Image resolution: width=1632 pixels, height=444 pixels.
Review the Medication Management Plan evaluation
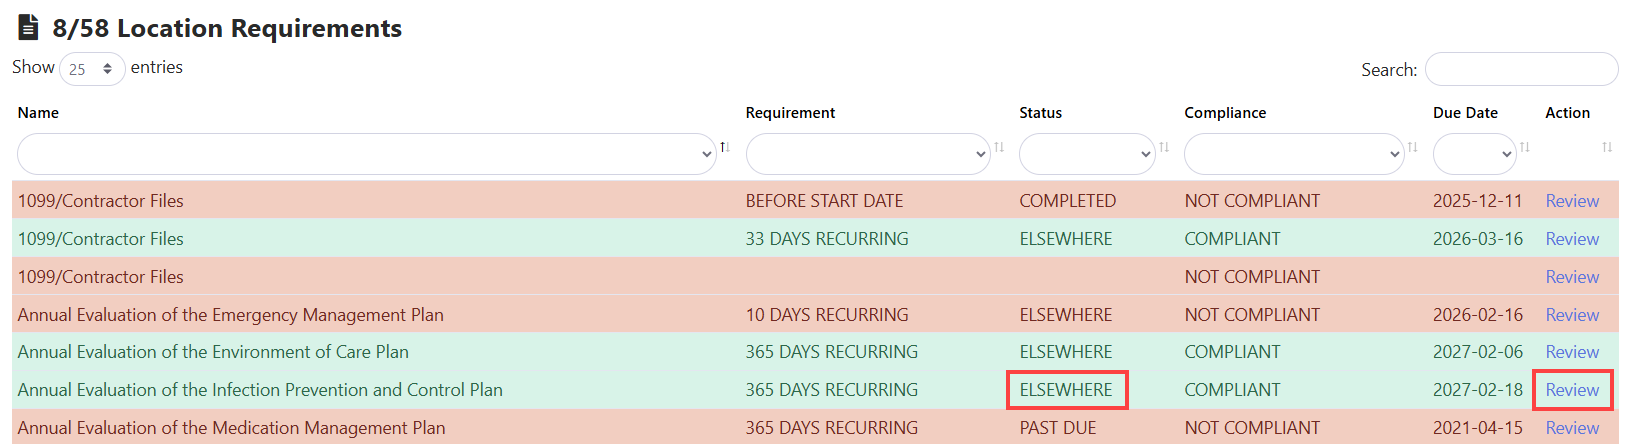[x=1572, y=428]
